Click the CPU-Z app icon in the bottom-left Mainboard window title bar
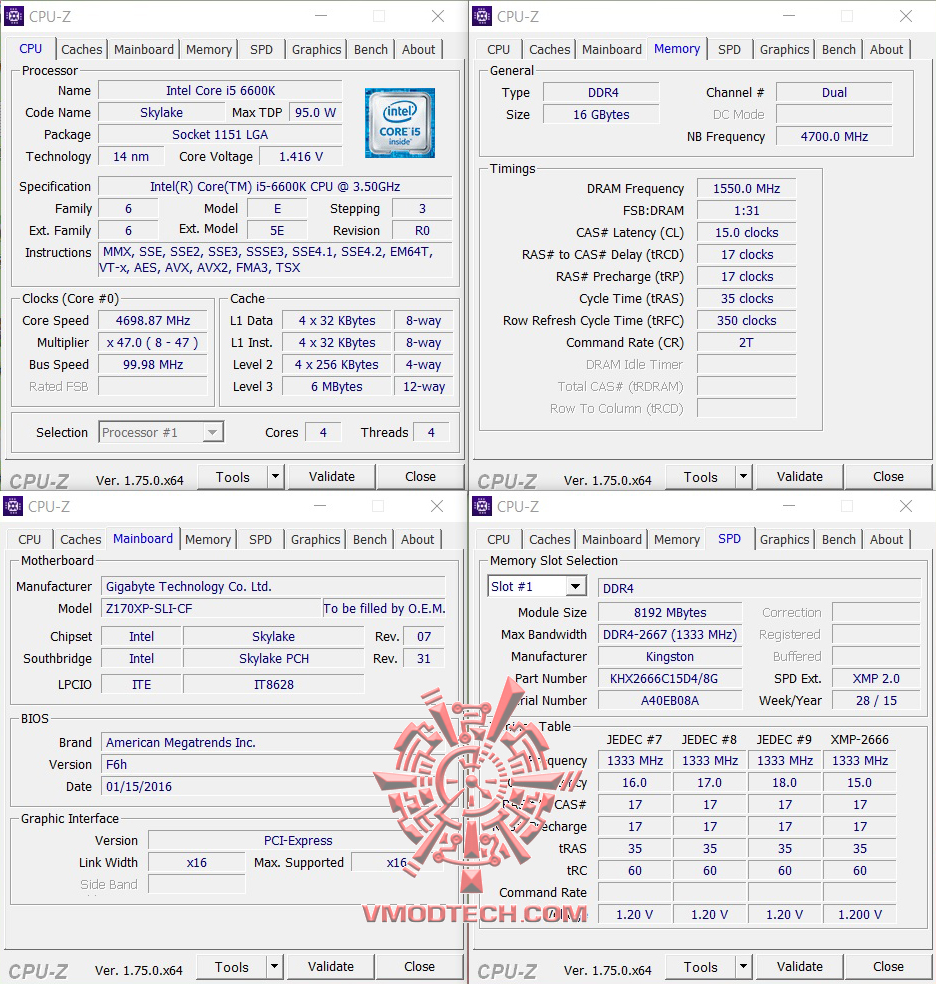936x984 pixels. coord(13,506)
